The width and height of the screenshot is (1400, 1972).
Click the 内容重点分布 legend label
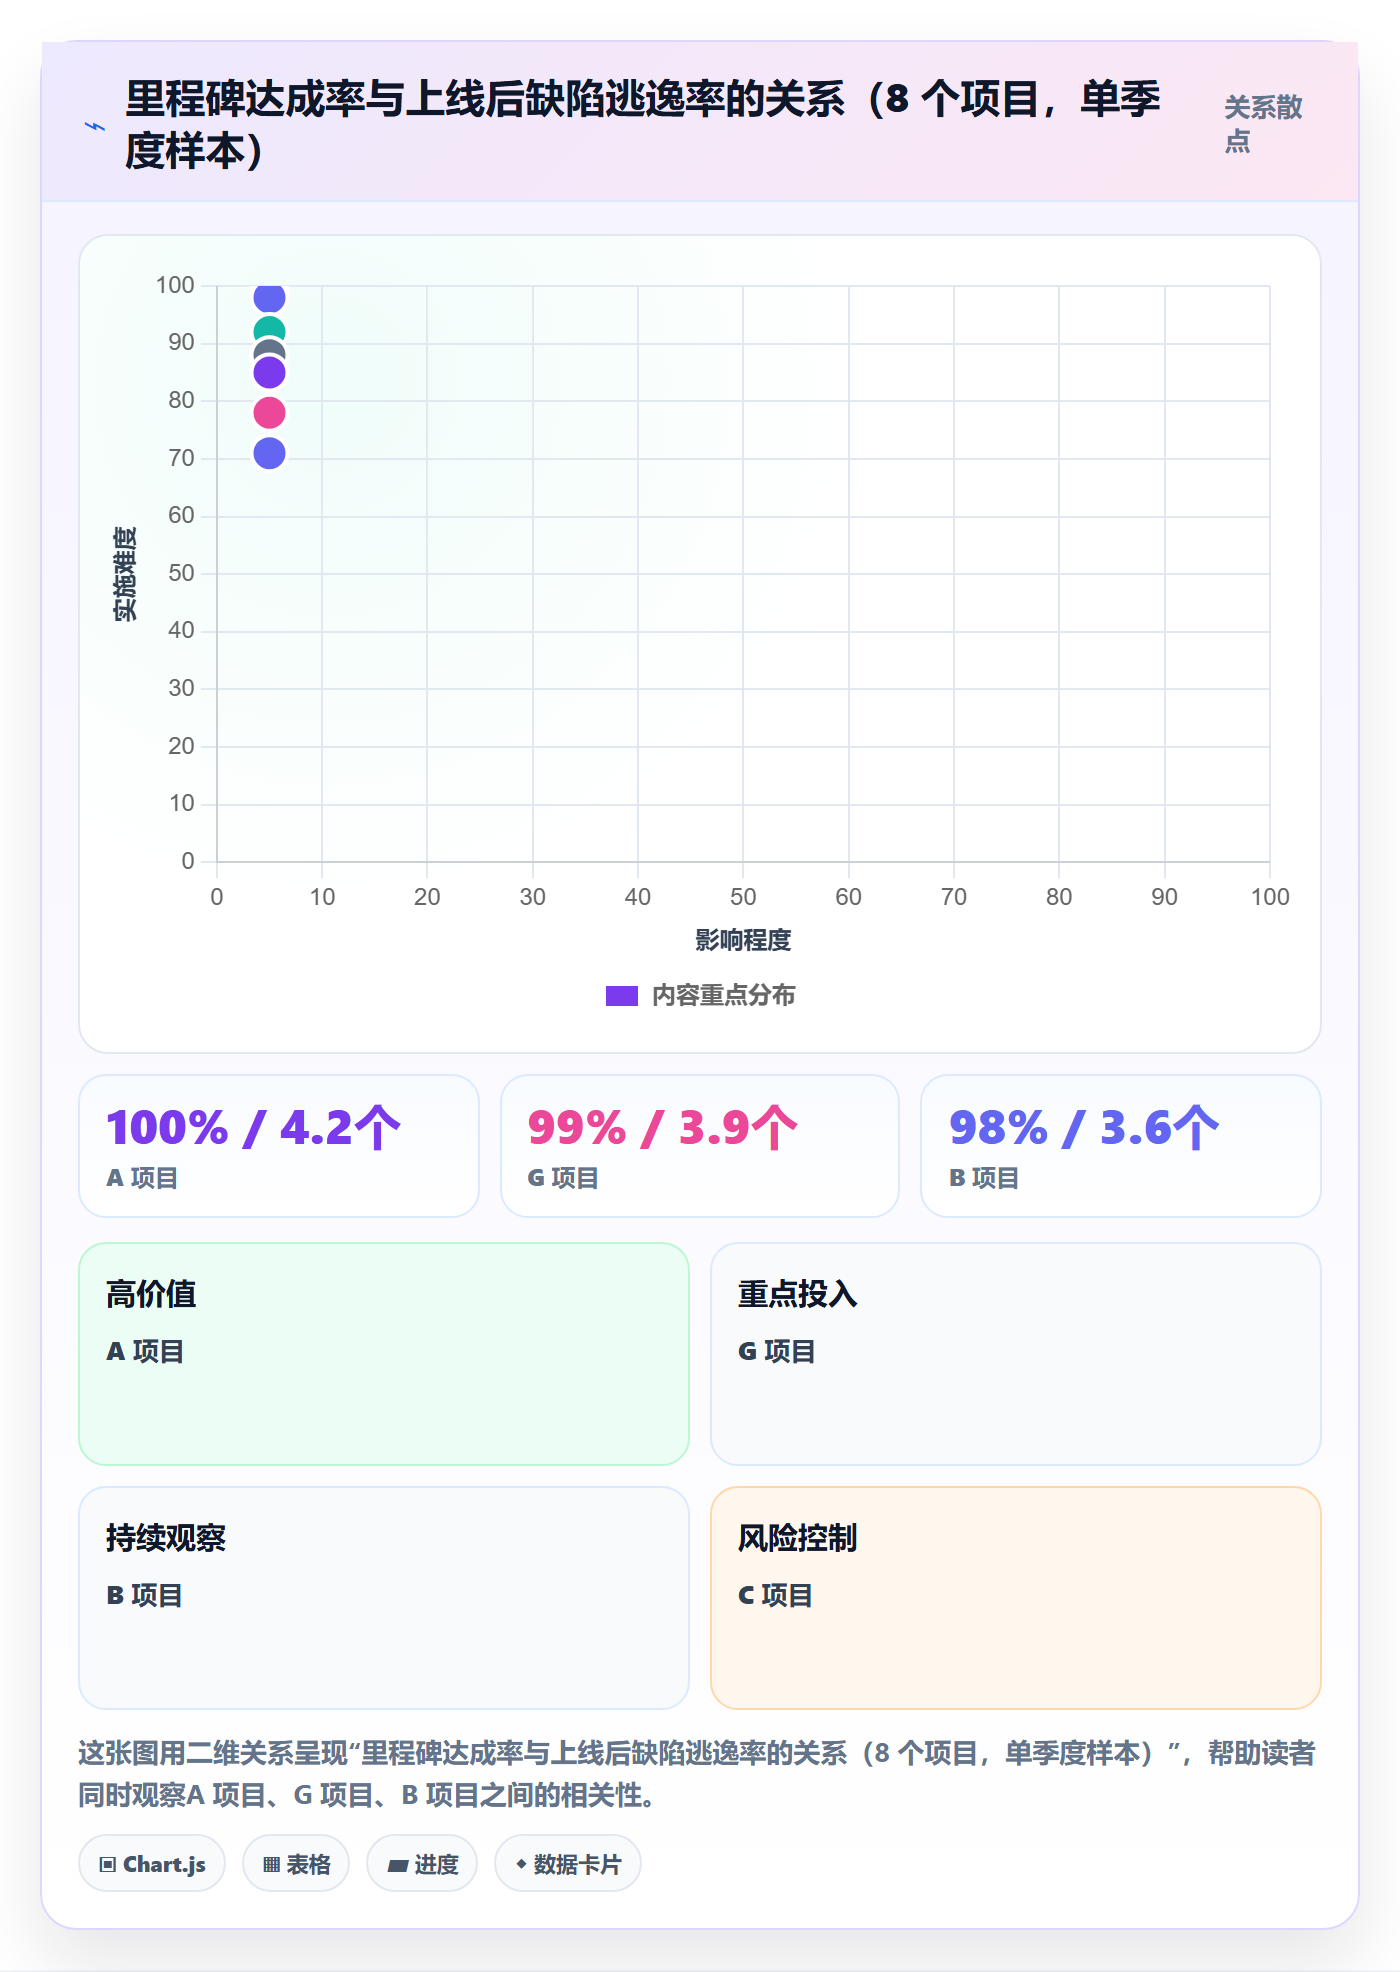click(x=723, y=996)
